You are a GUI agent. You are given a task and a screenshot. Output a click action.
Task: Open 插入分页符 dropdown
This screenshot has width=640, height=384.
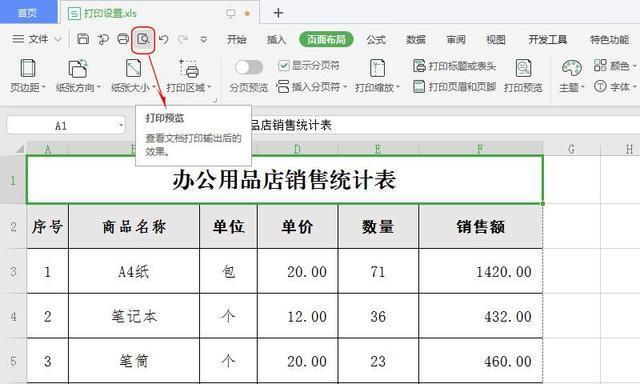click(312, 87)
